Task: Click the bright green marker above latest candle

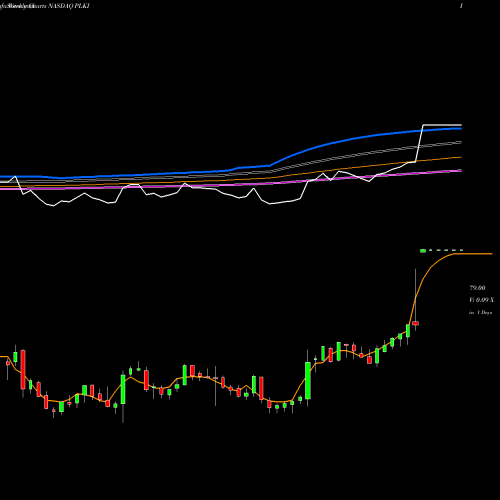Action: 423,251
